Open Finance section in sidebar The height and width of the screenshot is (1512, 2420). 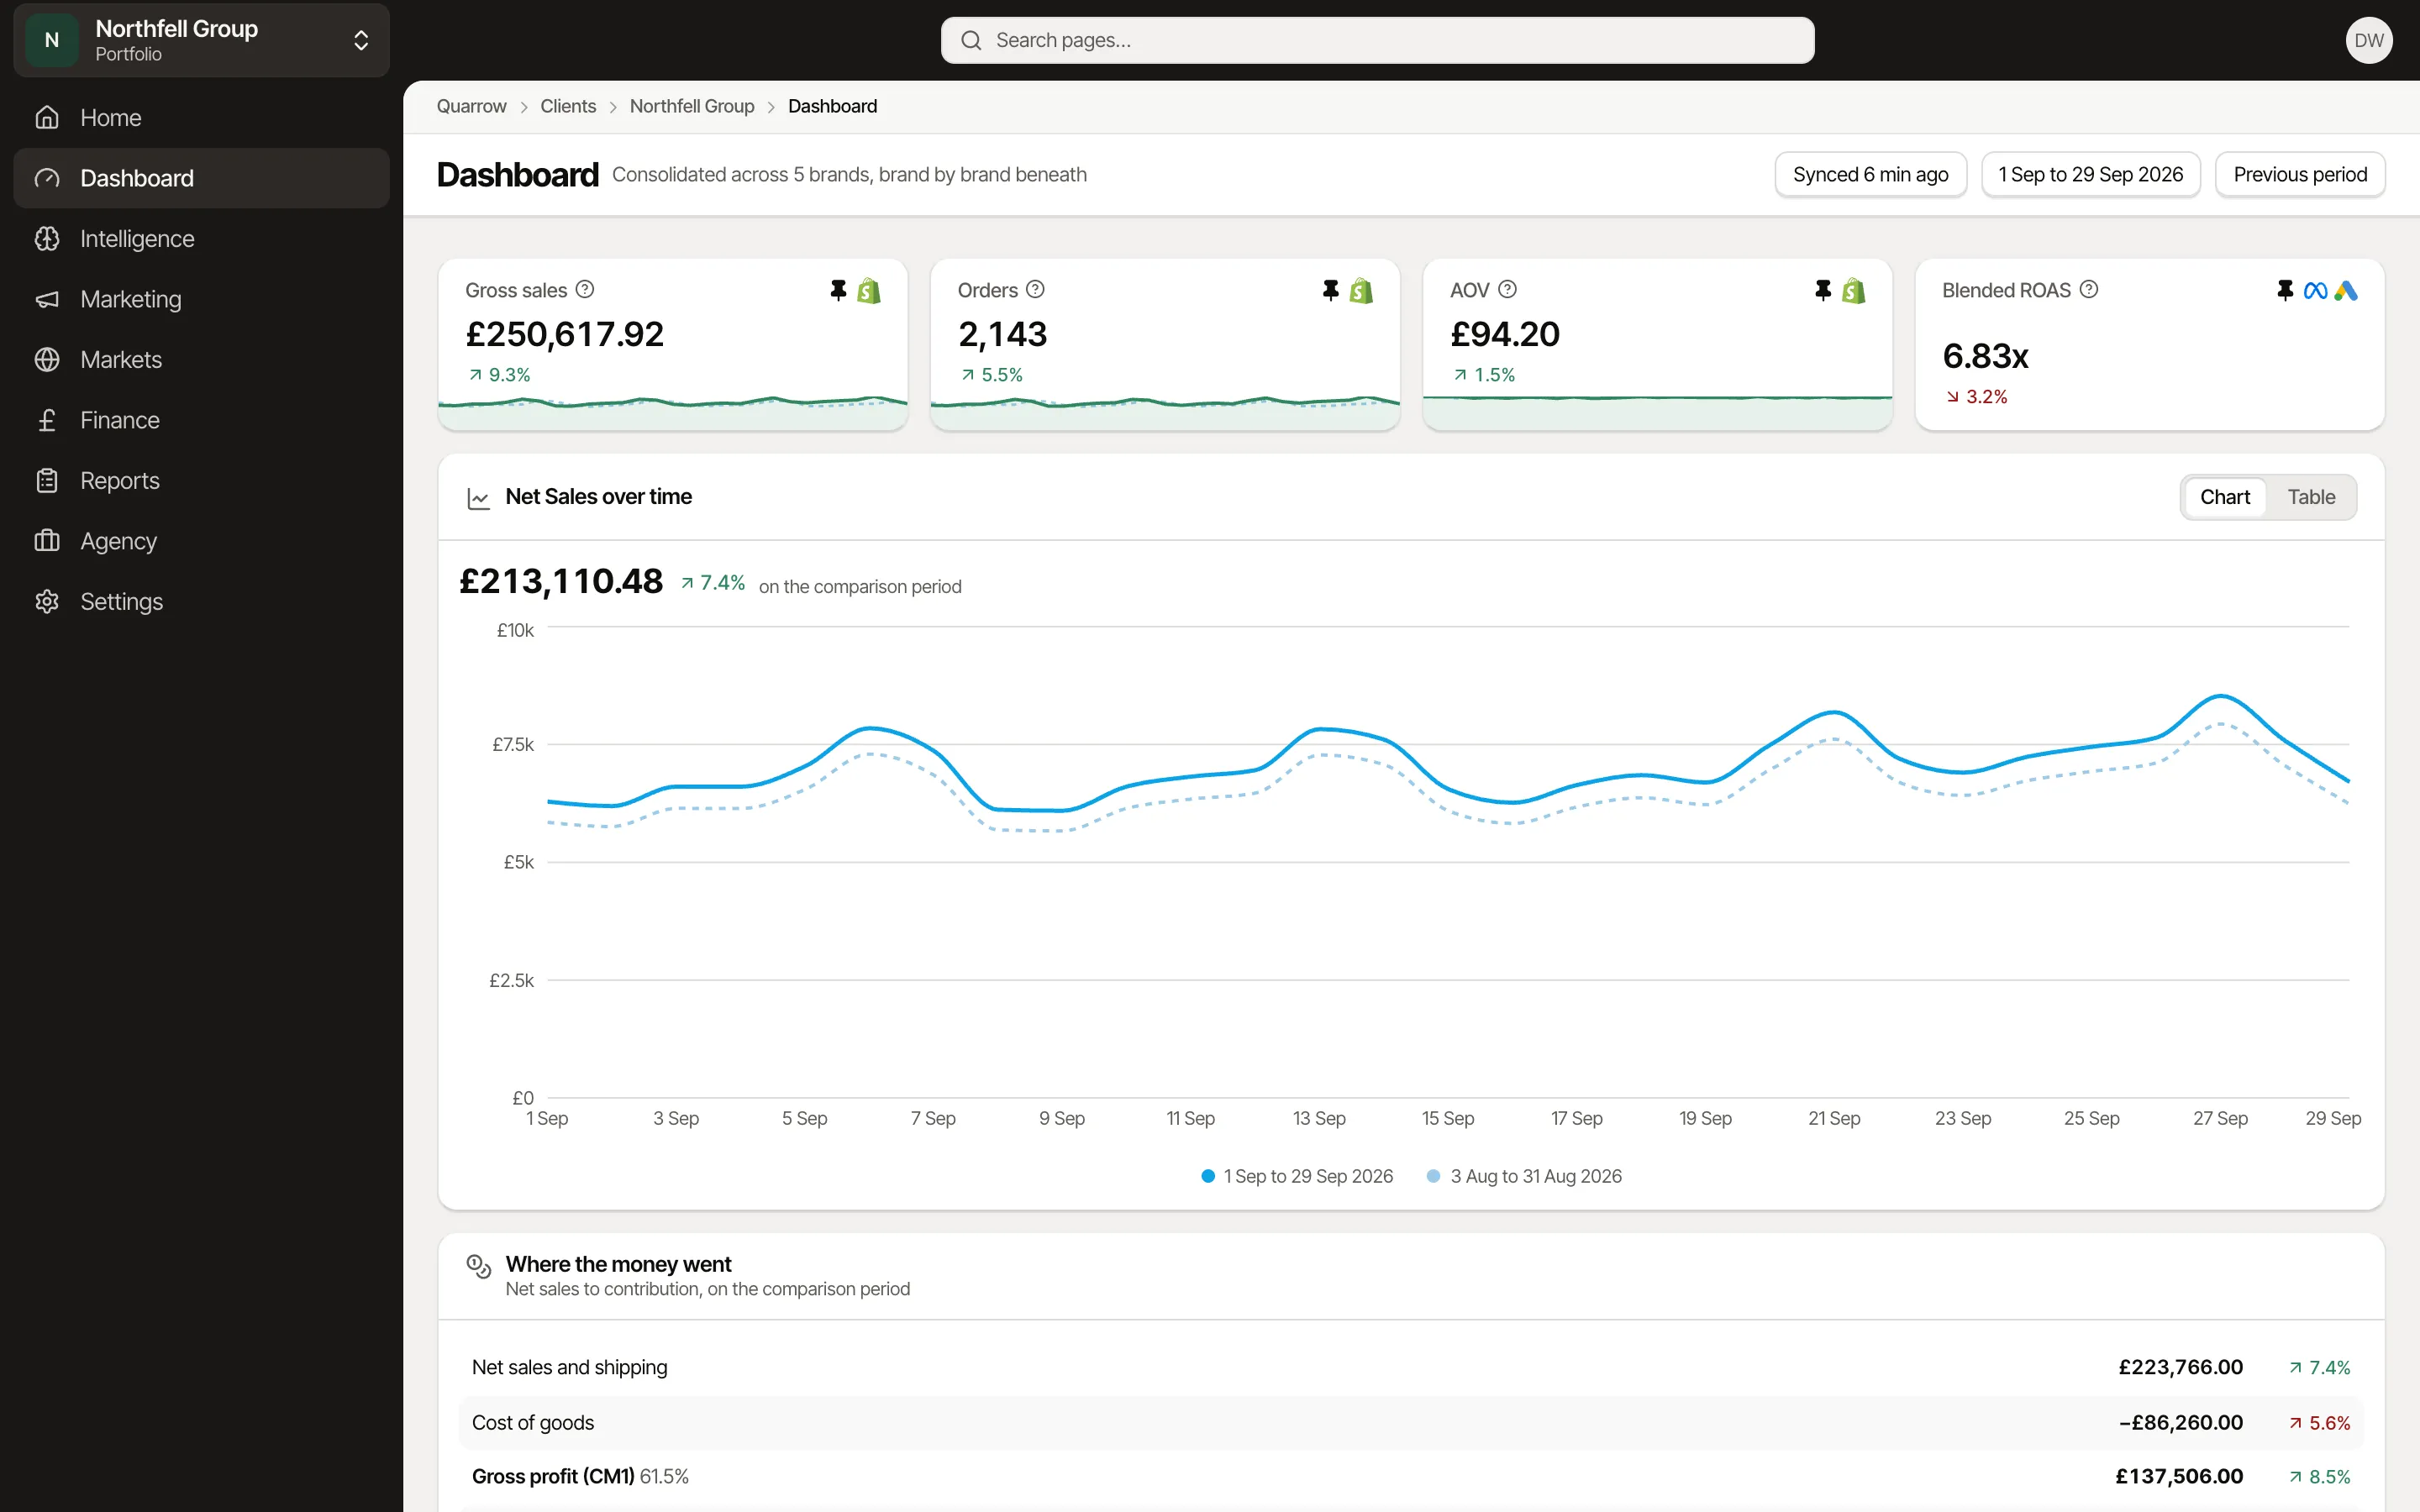coord(202,420)
